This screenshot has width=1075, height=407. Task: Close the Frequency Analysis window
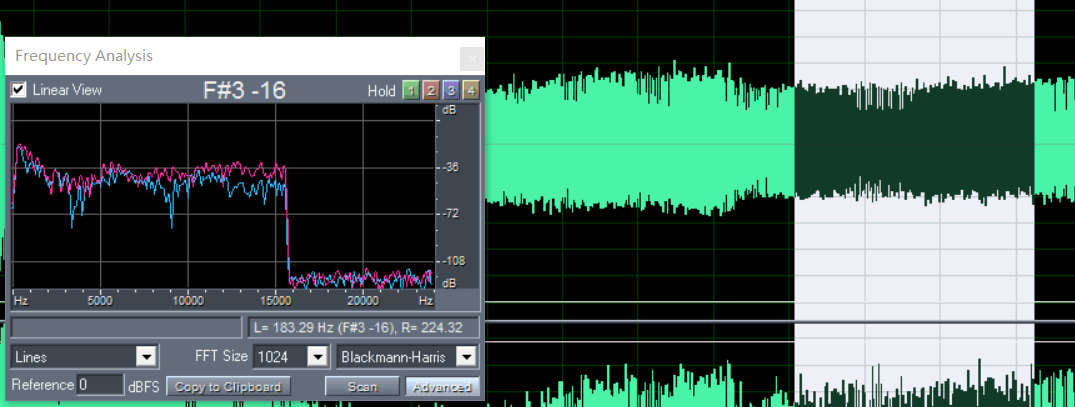472,58
